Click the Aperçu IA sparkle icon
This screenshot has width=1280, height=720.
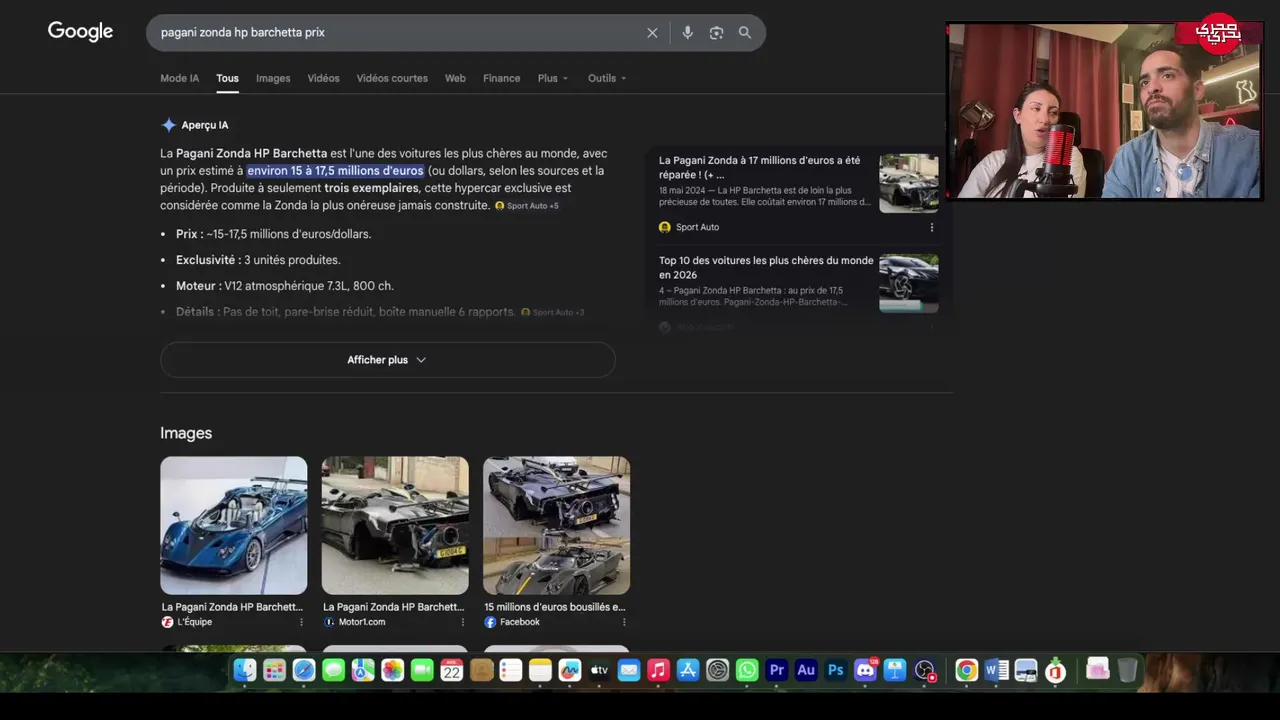pos(169,125)
